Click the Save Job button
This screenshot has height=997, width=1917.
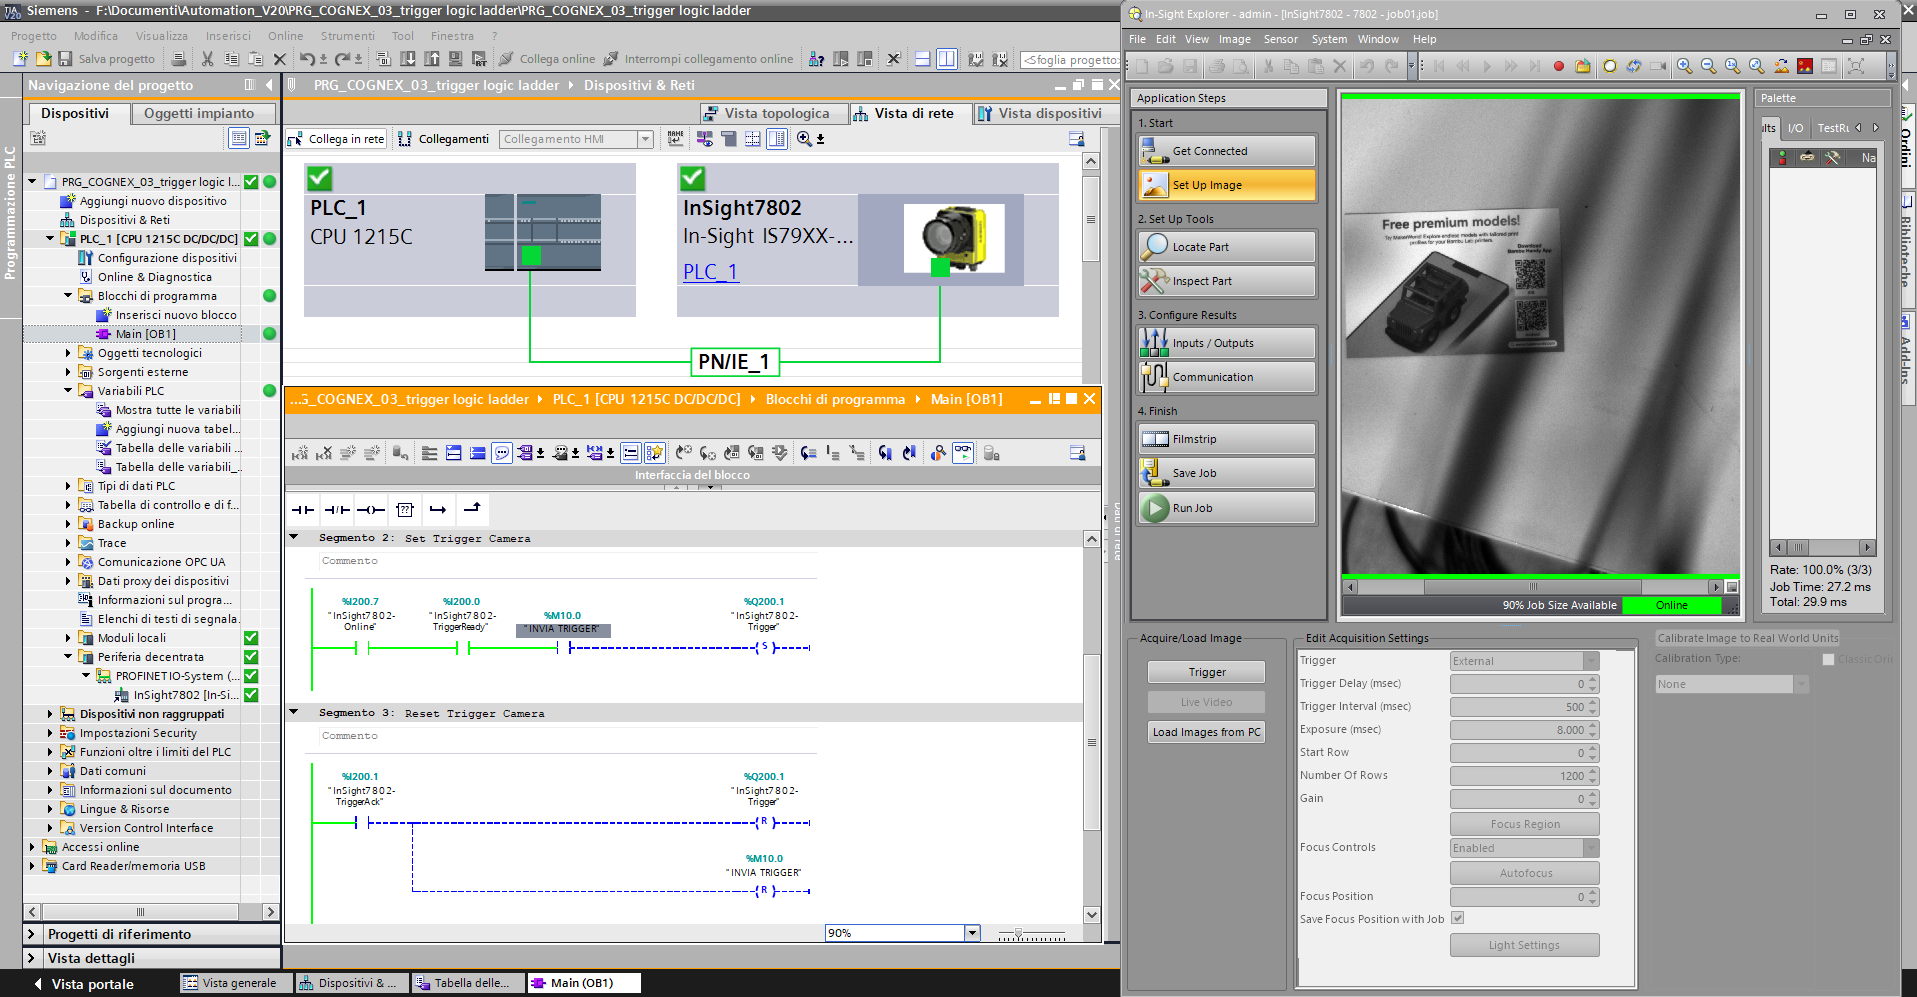[x=1226, y=473]
